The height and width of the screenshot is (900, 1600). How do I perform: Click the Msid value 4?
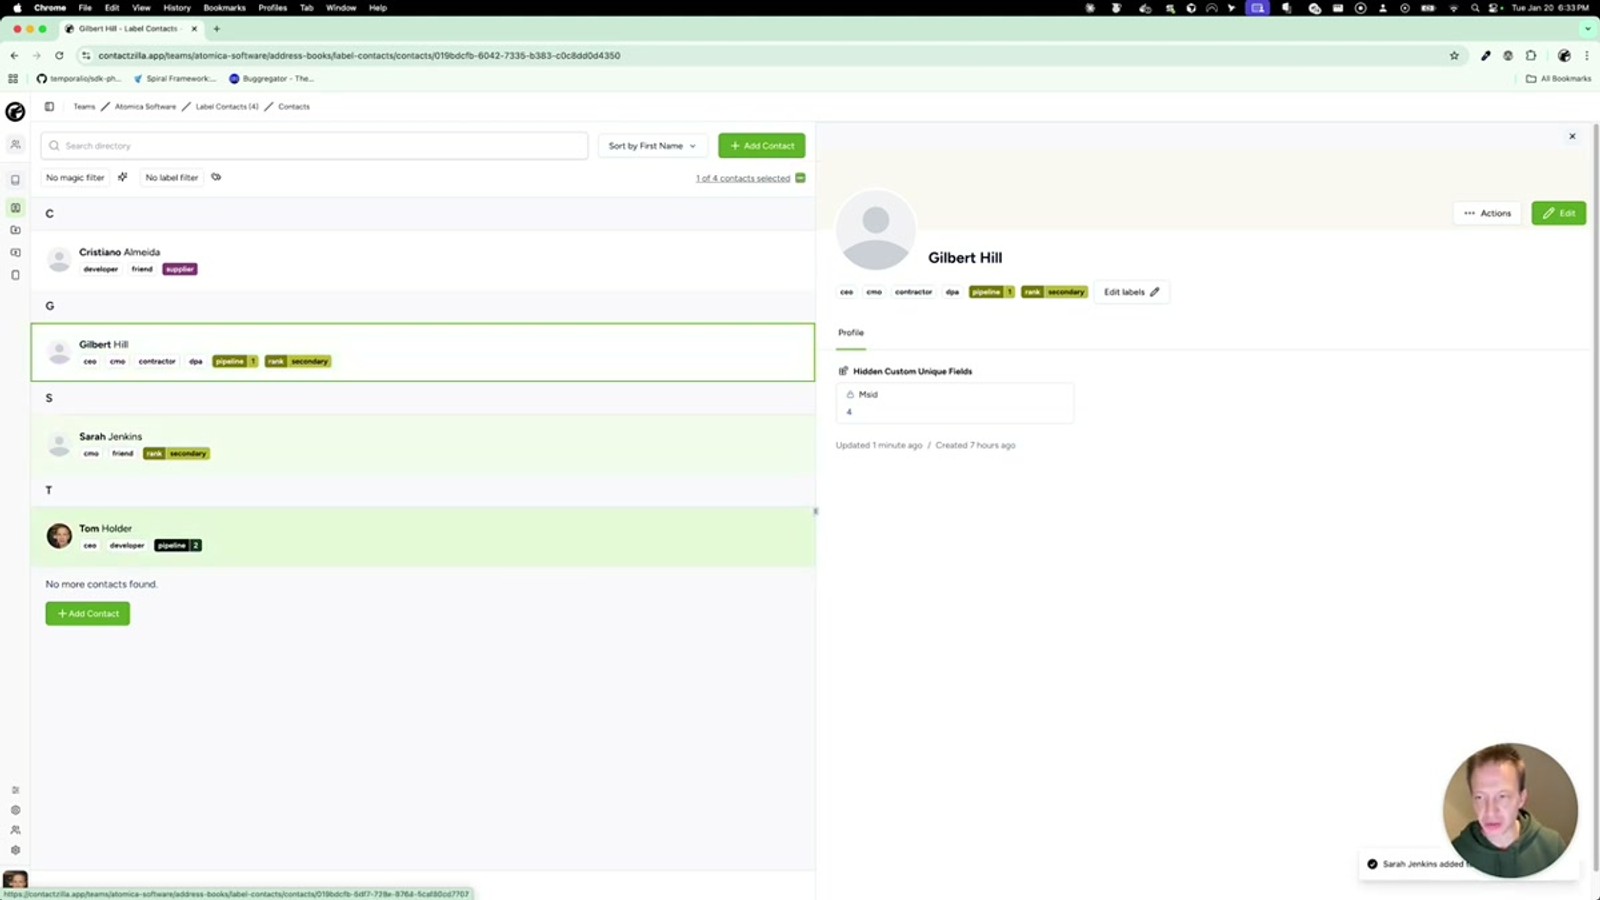(x=849, y=412)
